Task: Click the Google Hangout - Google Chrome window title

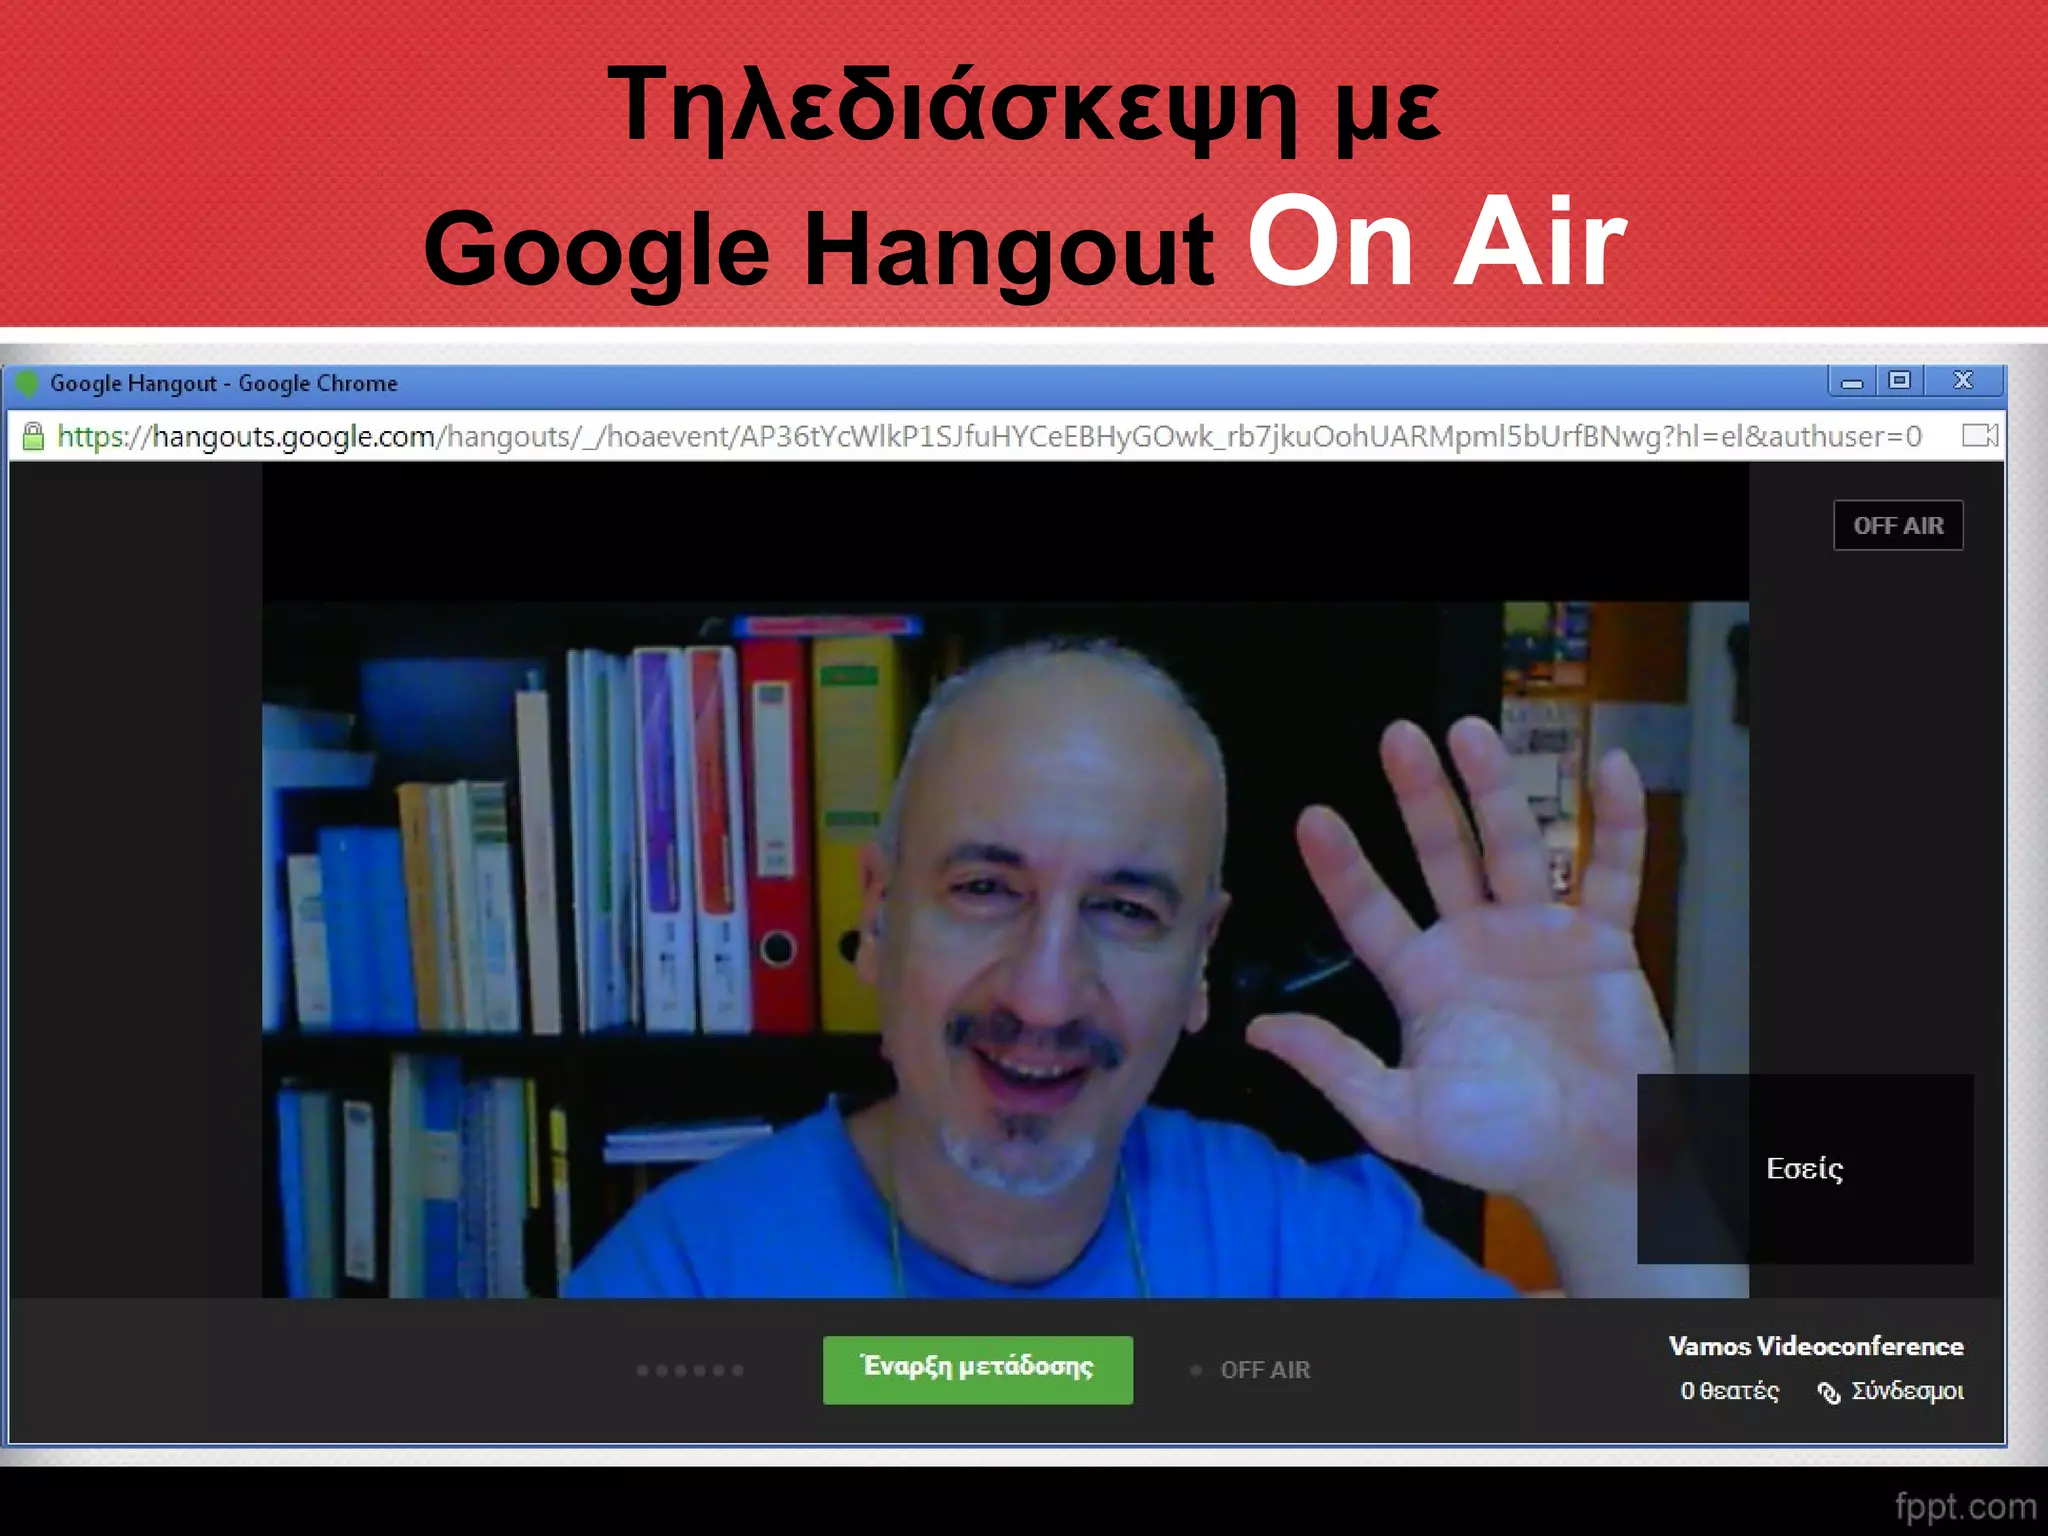Action: pyautogui.click(x=223, y=383)
